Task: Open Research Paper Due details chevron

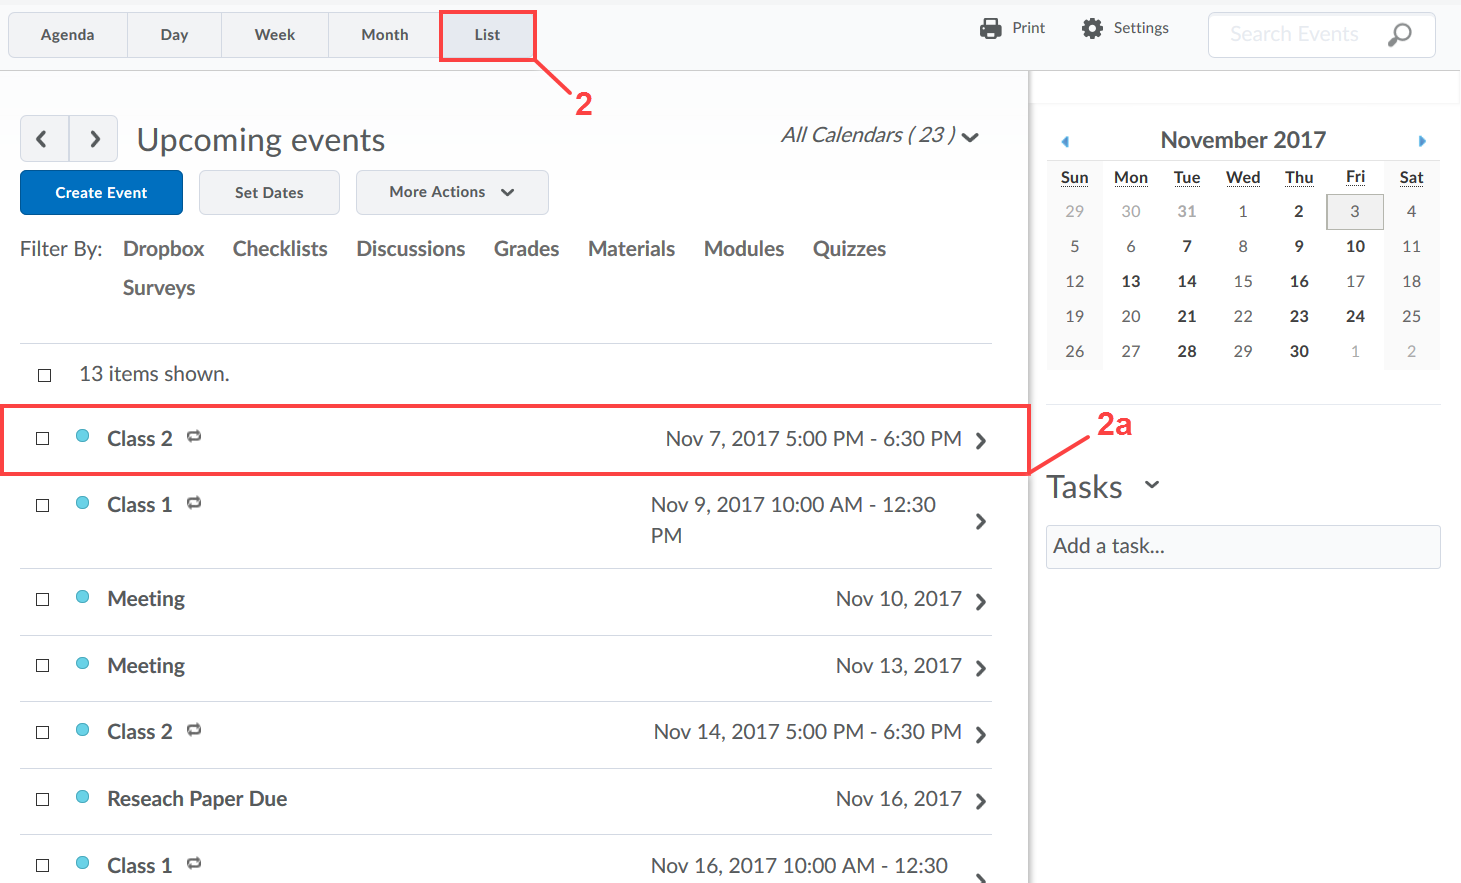Action: tap(980, 801)
